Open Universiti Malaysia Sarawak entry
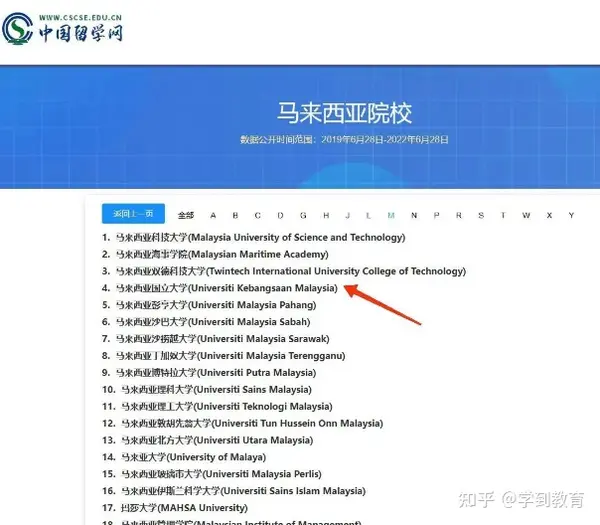The image size is (600, 525). (215, 339)
